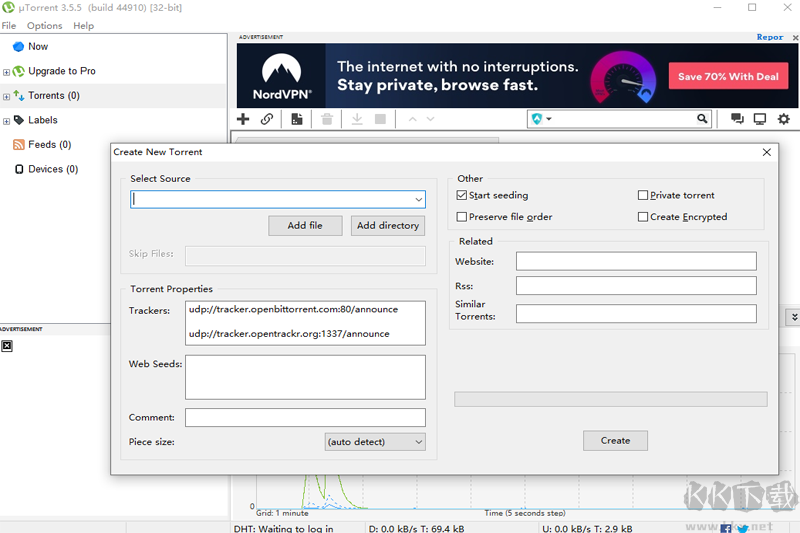Click the Trackers text box
This screenshot has width=800, height=533.
click(305, 323)
